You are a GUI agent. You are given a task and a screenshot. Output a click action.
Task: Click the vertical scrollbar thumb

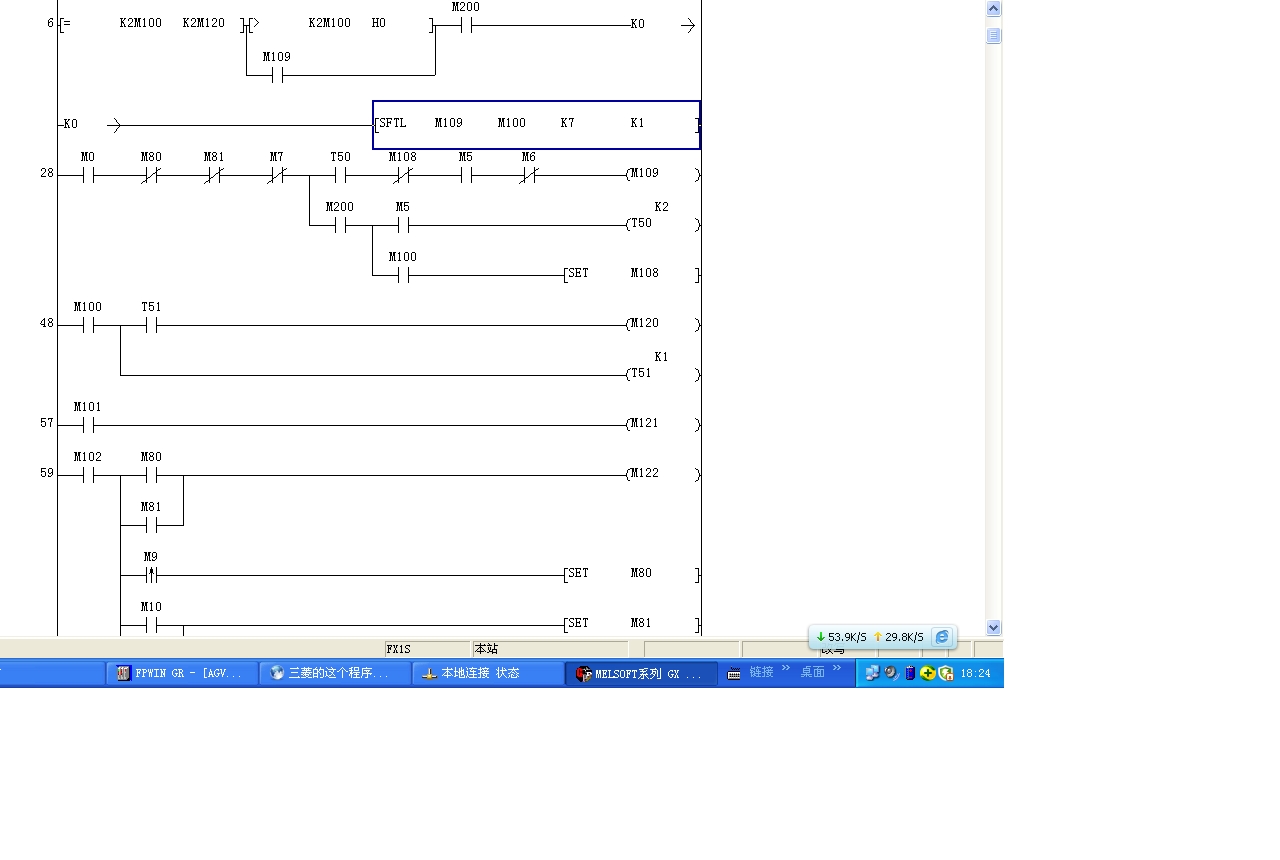pos(993,36)
